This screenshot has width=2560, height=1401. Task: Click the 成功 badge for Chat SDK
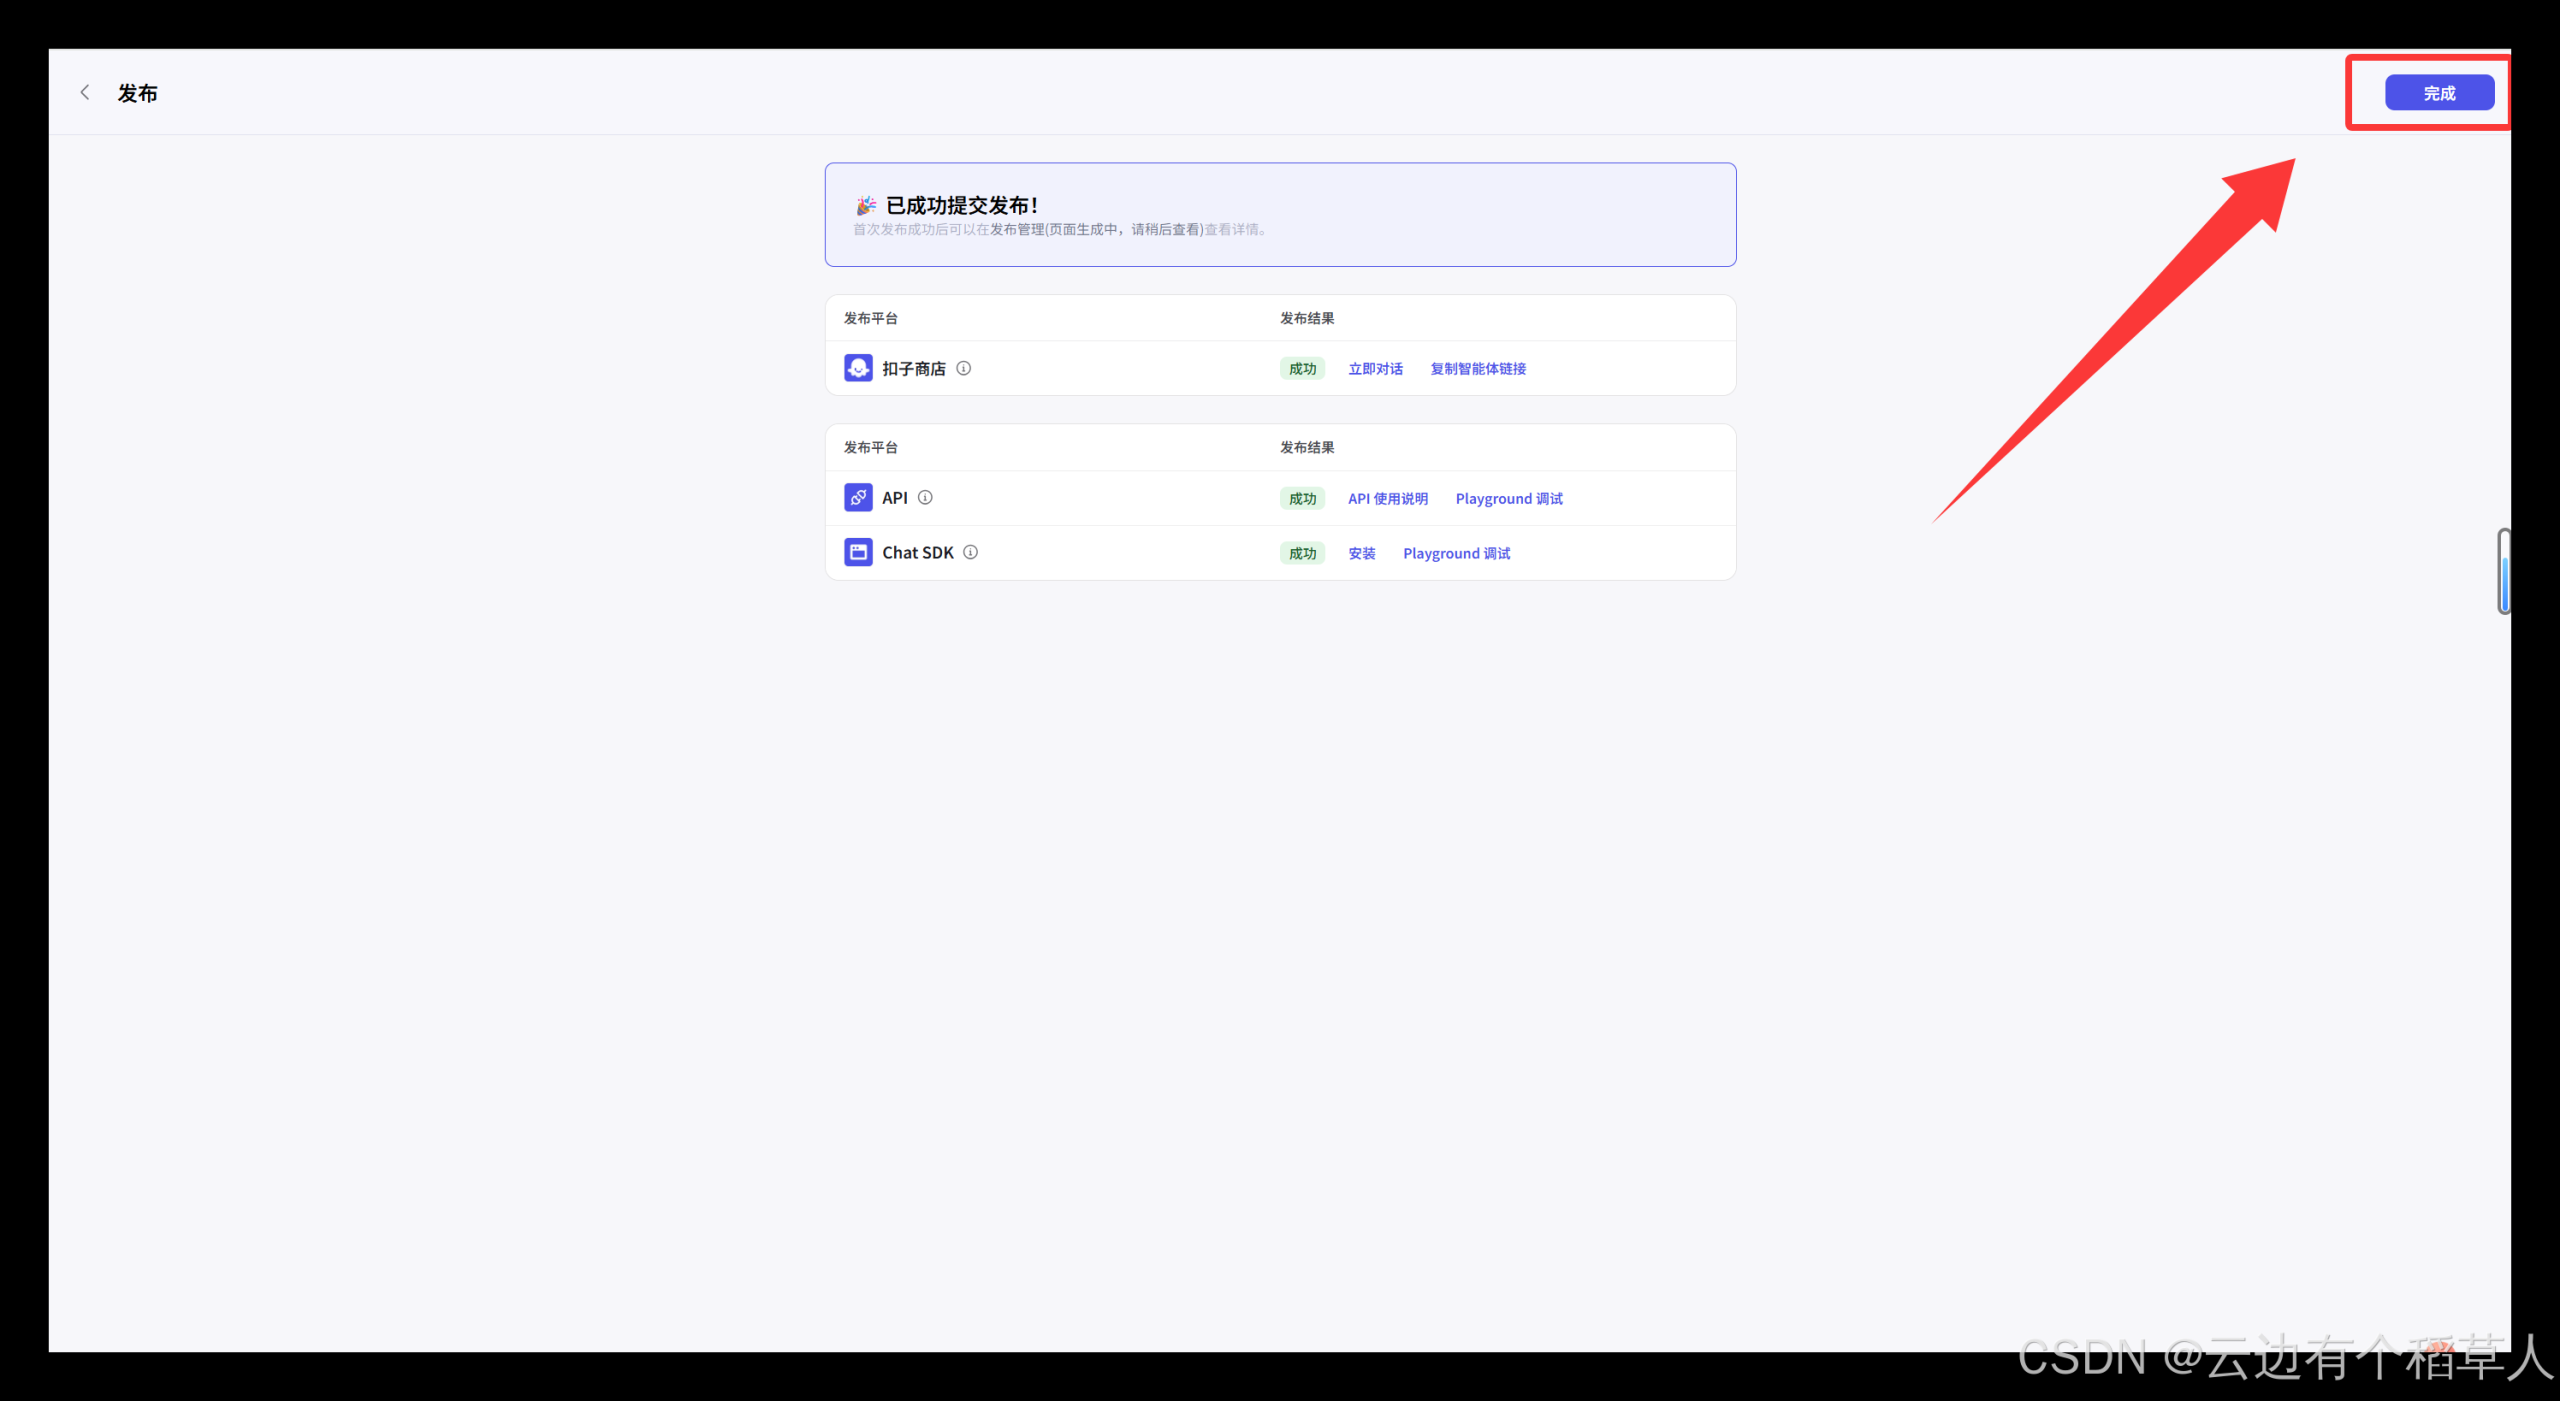pyautogui.click(x=1302, y=554)
